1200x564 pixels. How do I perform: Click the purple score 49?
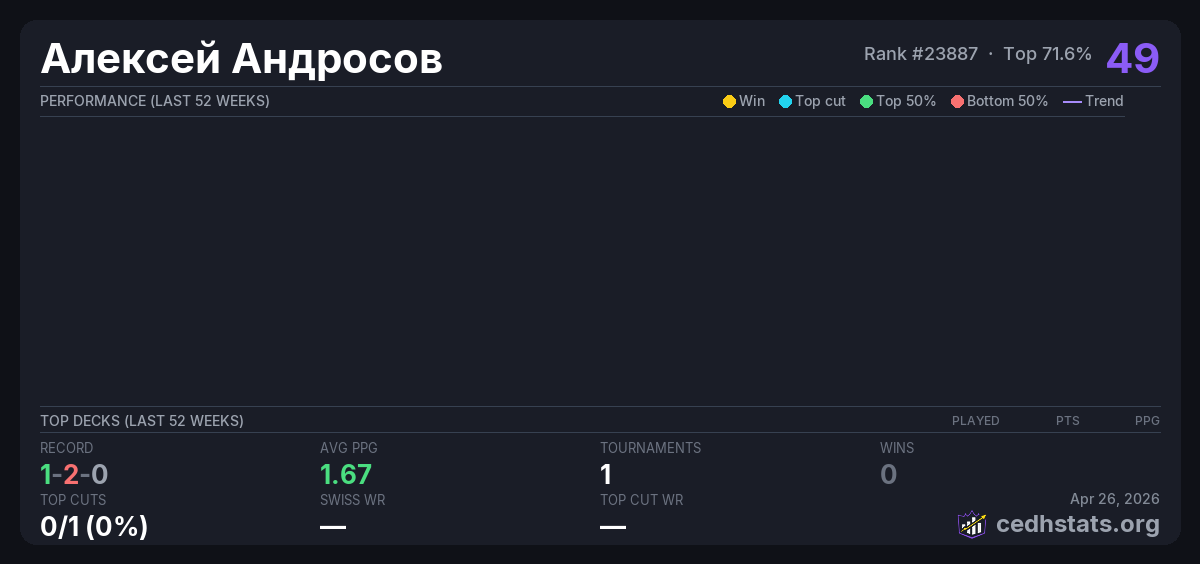point(1132,58)
